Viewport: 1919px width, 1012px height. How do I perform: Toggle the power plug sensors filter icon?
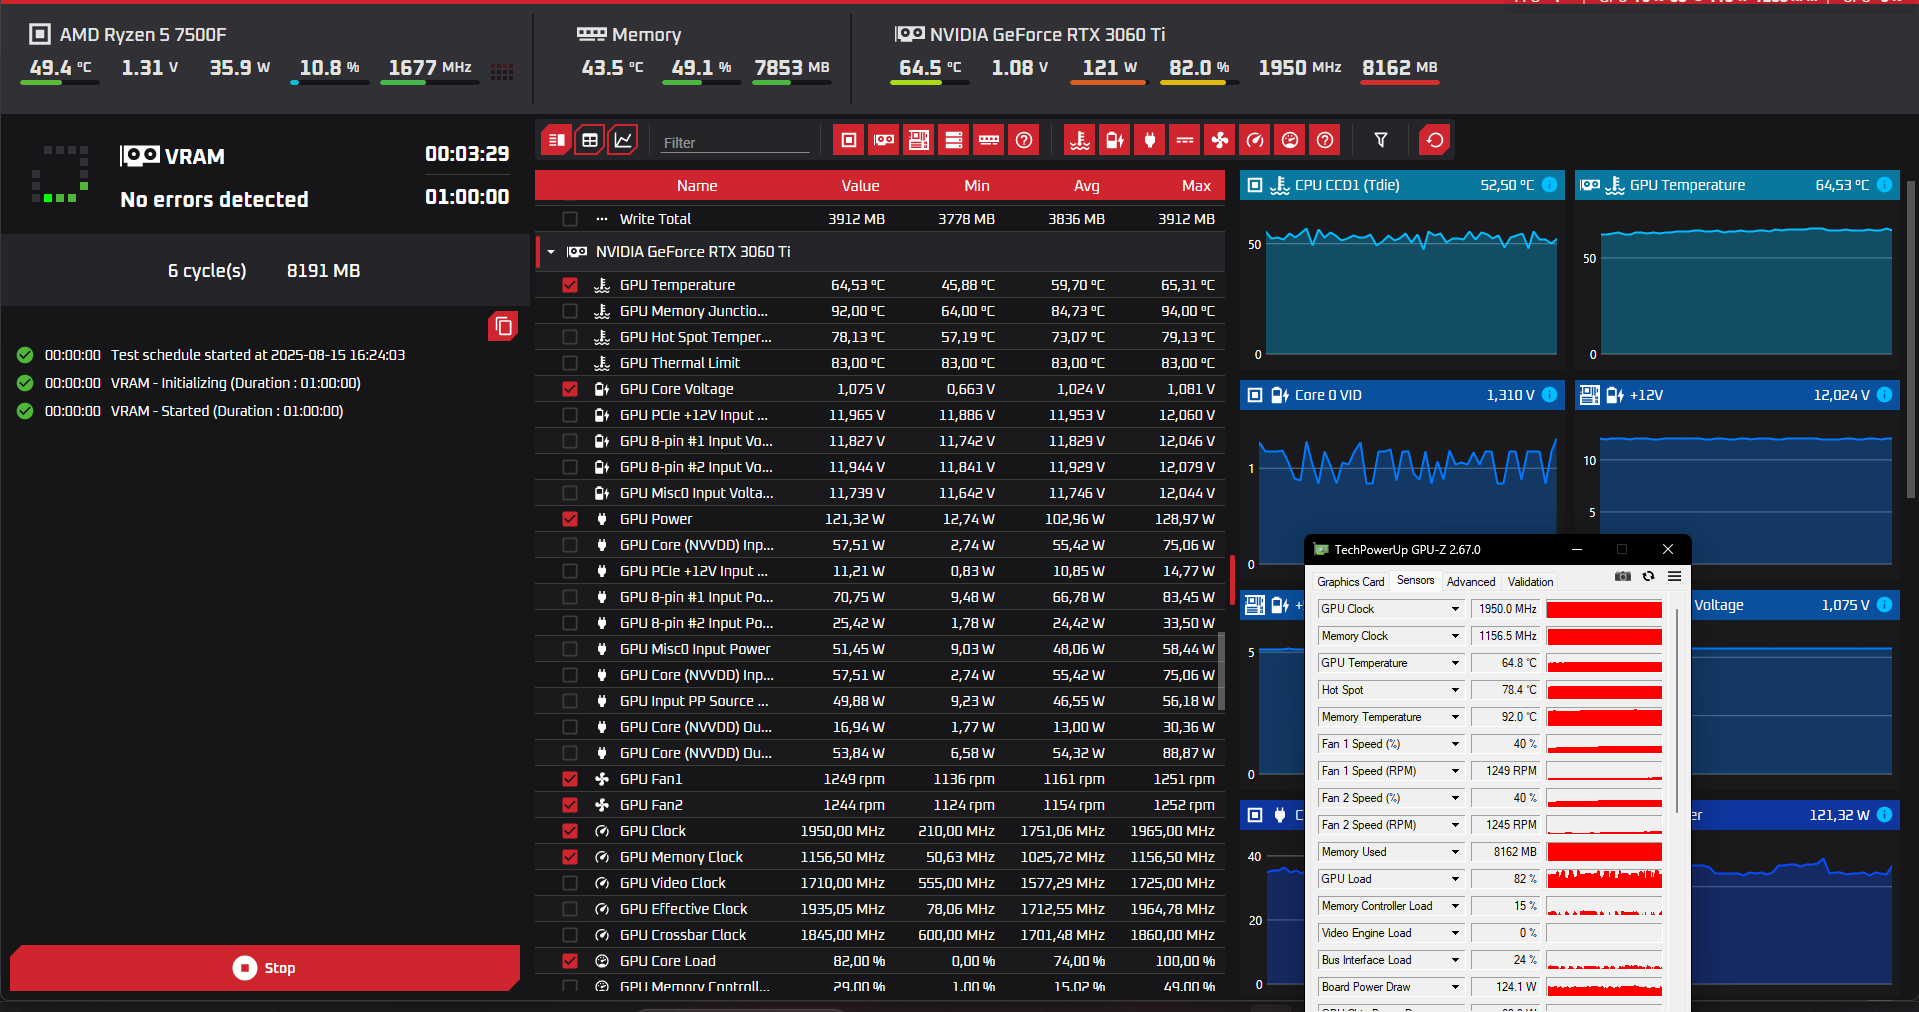pos(1150,140)
